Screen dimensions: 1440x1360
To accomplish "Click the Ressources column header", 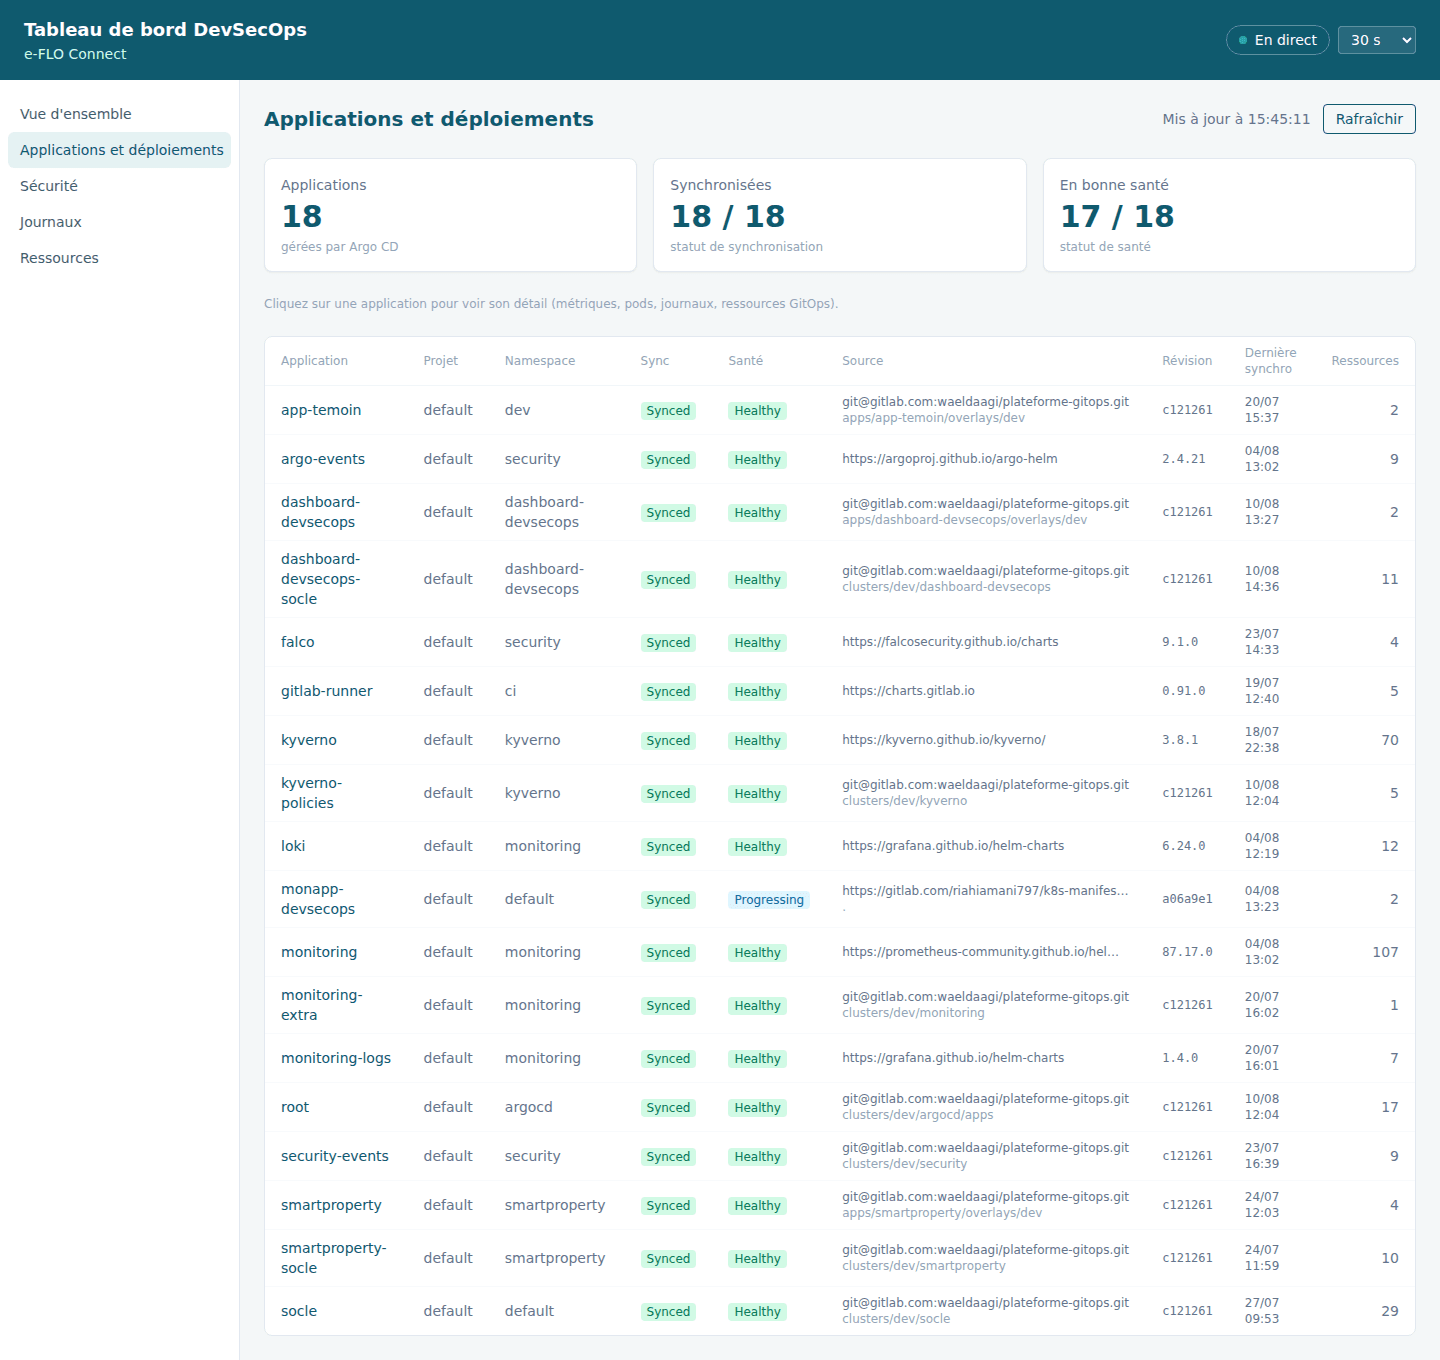I will click(x=1365, y=361).
